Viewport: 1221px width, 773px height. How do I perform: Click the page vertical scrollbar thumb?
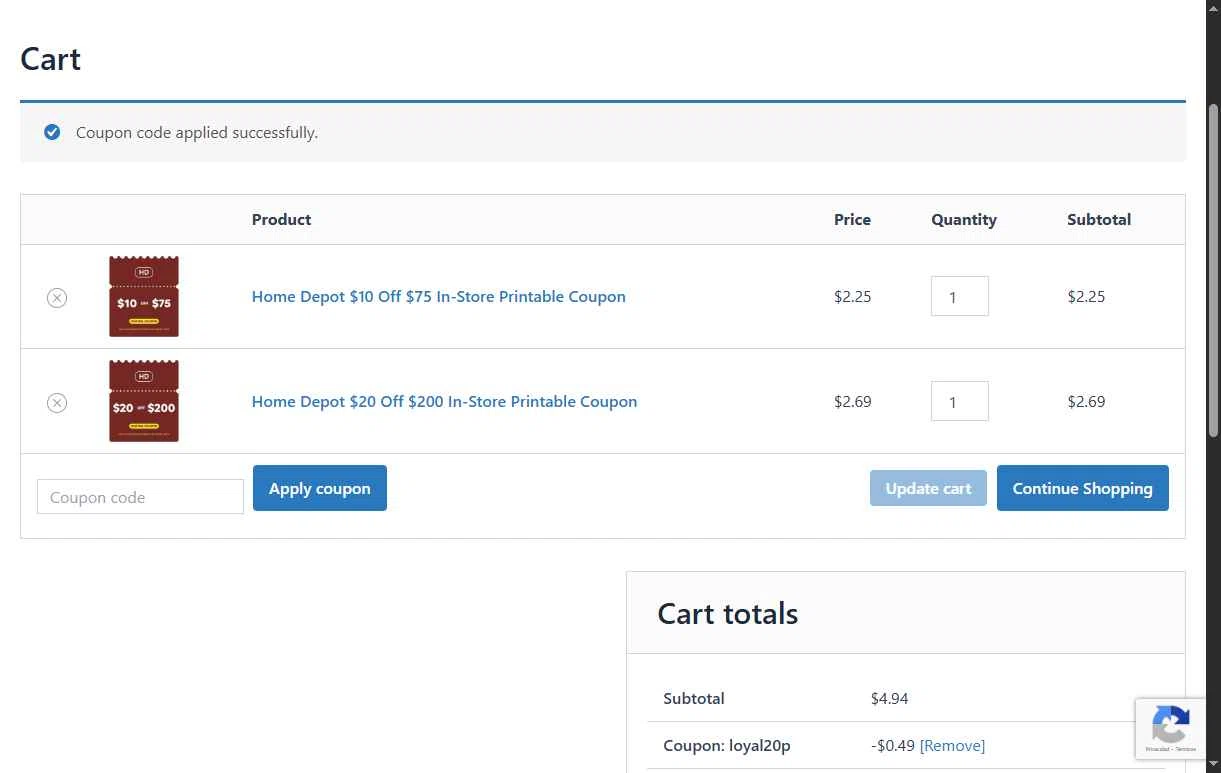[x=1214, y=270]
